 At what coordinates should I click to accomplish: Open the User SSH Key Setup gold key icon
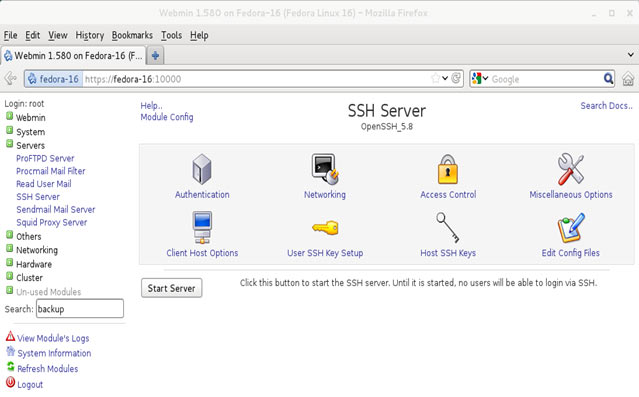point(325,228)
